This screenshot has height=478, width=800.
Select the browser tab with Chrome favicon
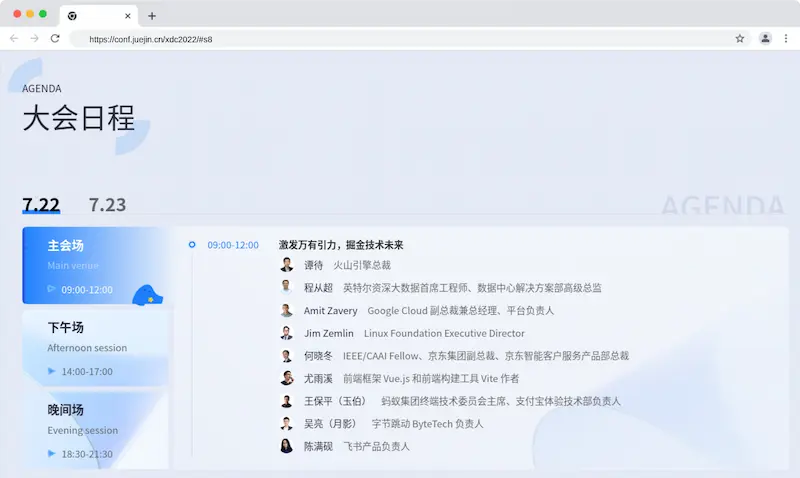(98, 16)
